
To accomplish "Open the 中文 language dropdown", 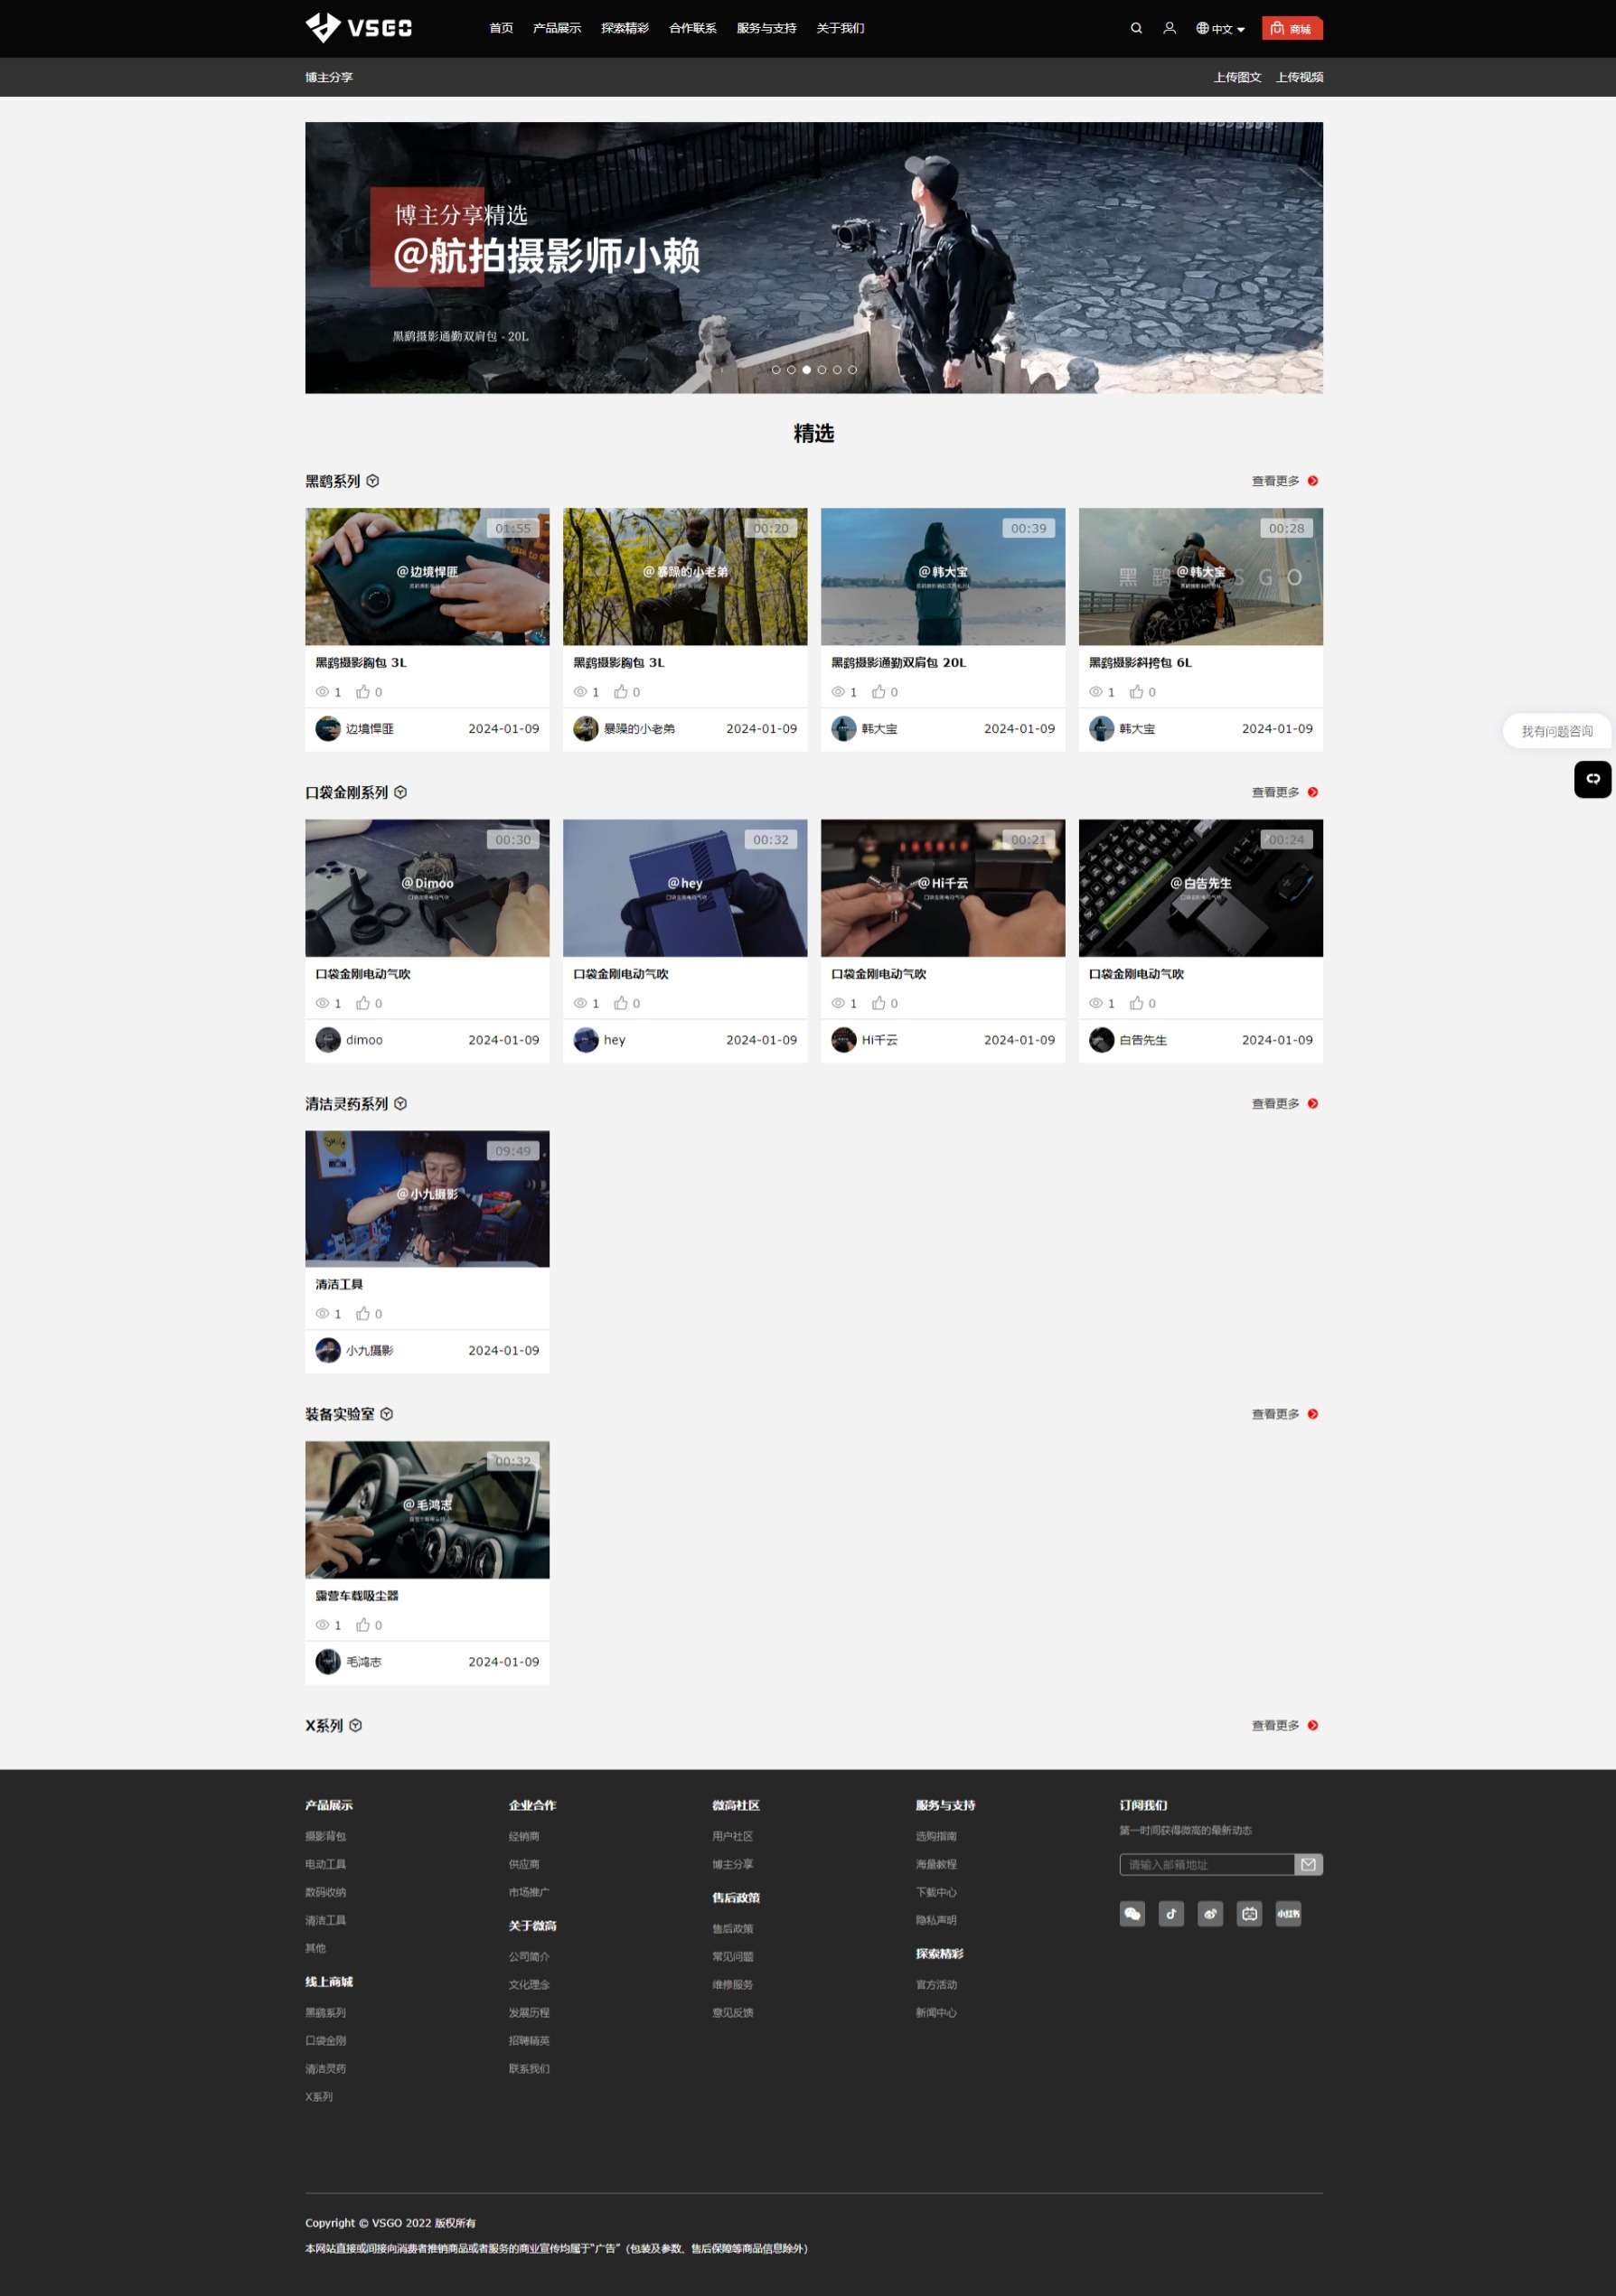I will (1220, 28).
